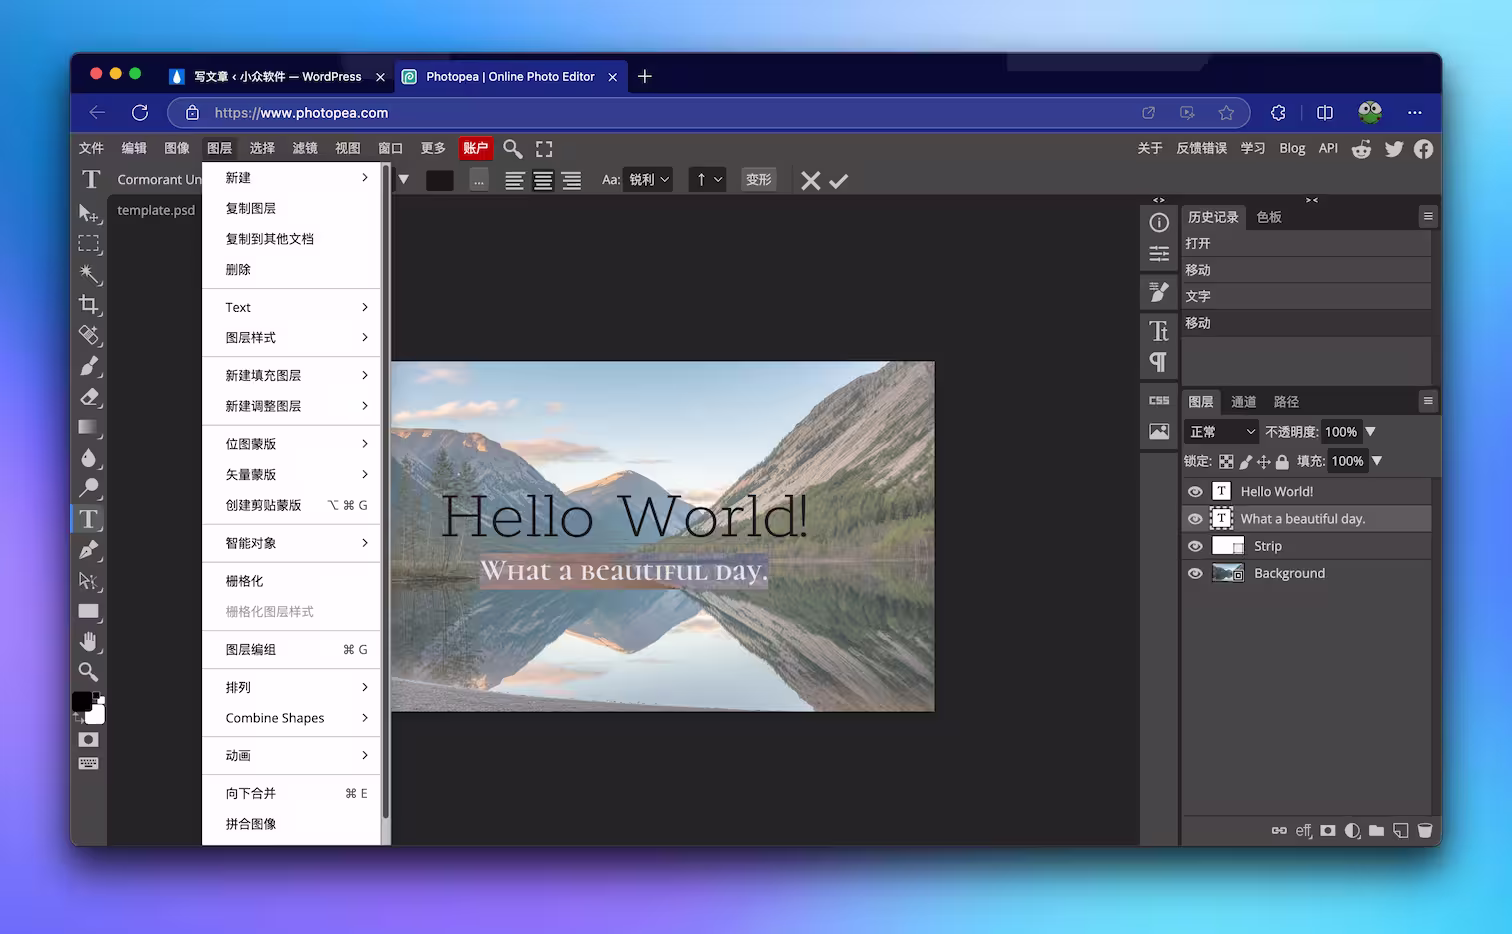
Task: Delete layer with trash icon
Action: (x=1425, y=831)
